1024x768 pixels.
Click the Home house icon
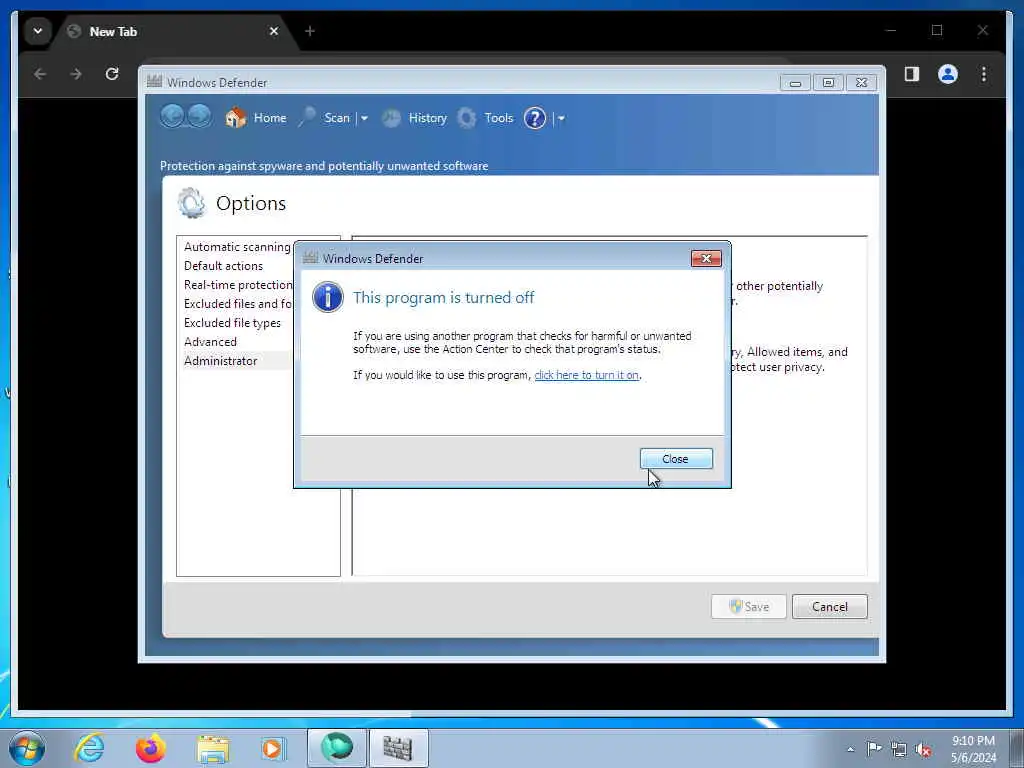[236, 118]
